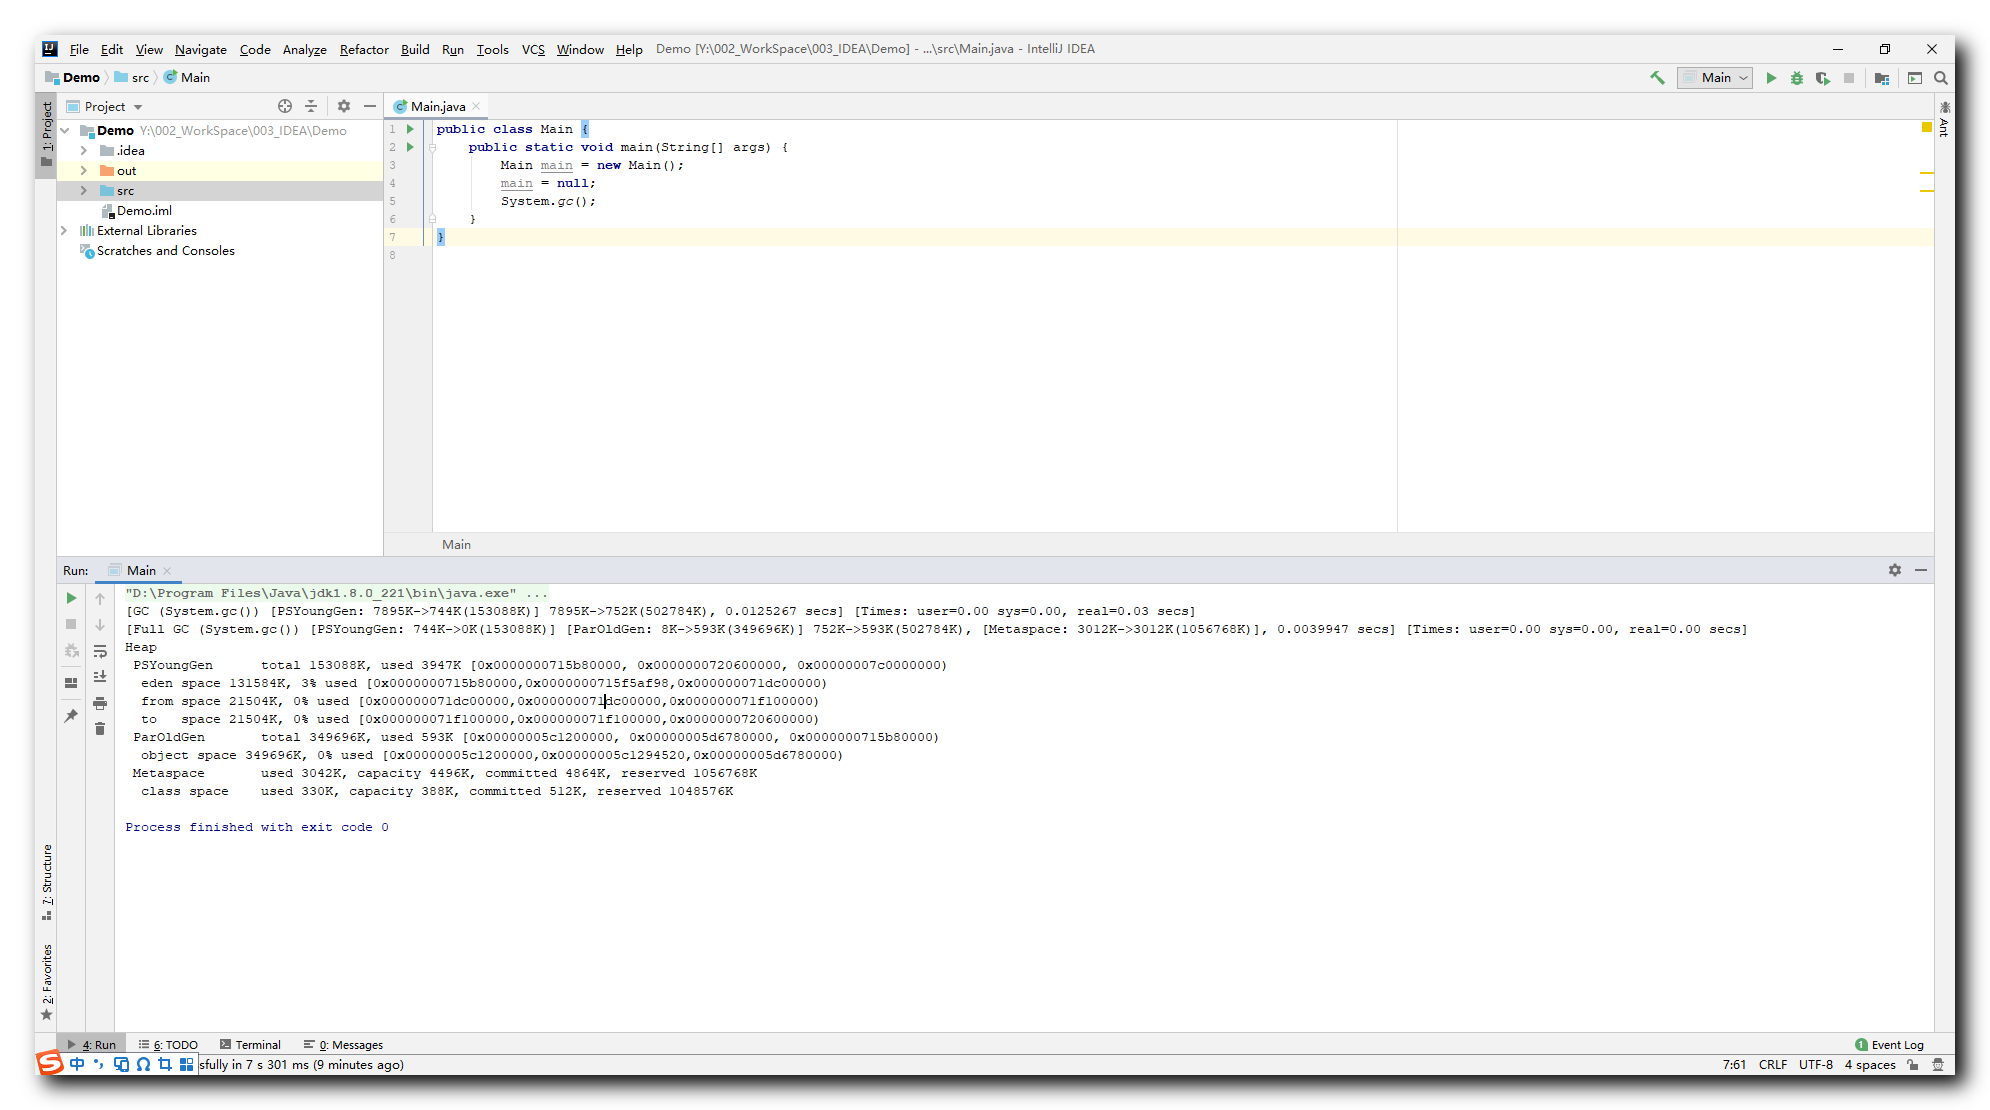This screenshot has width=1990, height=1110.
Task: Run Main with Coverage icon
Action: [x=1822, y=78]
